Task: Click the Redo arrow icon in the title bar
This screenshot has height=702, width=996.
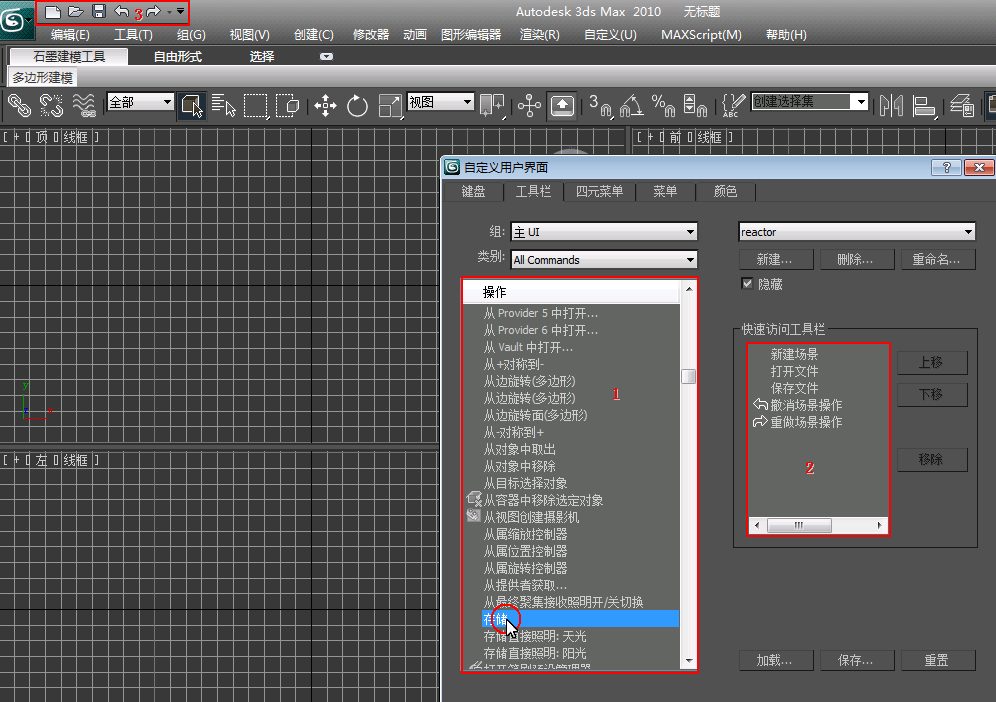Action: pos(153,11)
